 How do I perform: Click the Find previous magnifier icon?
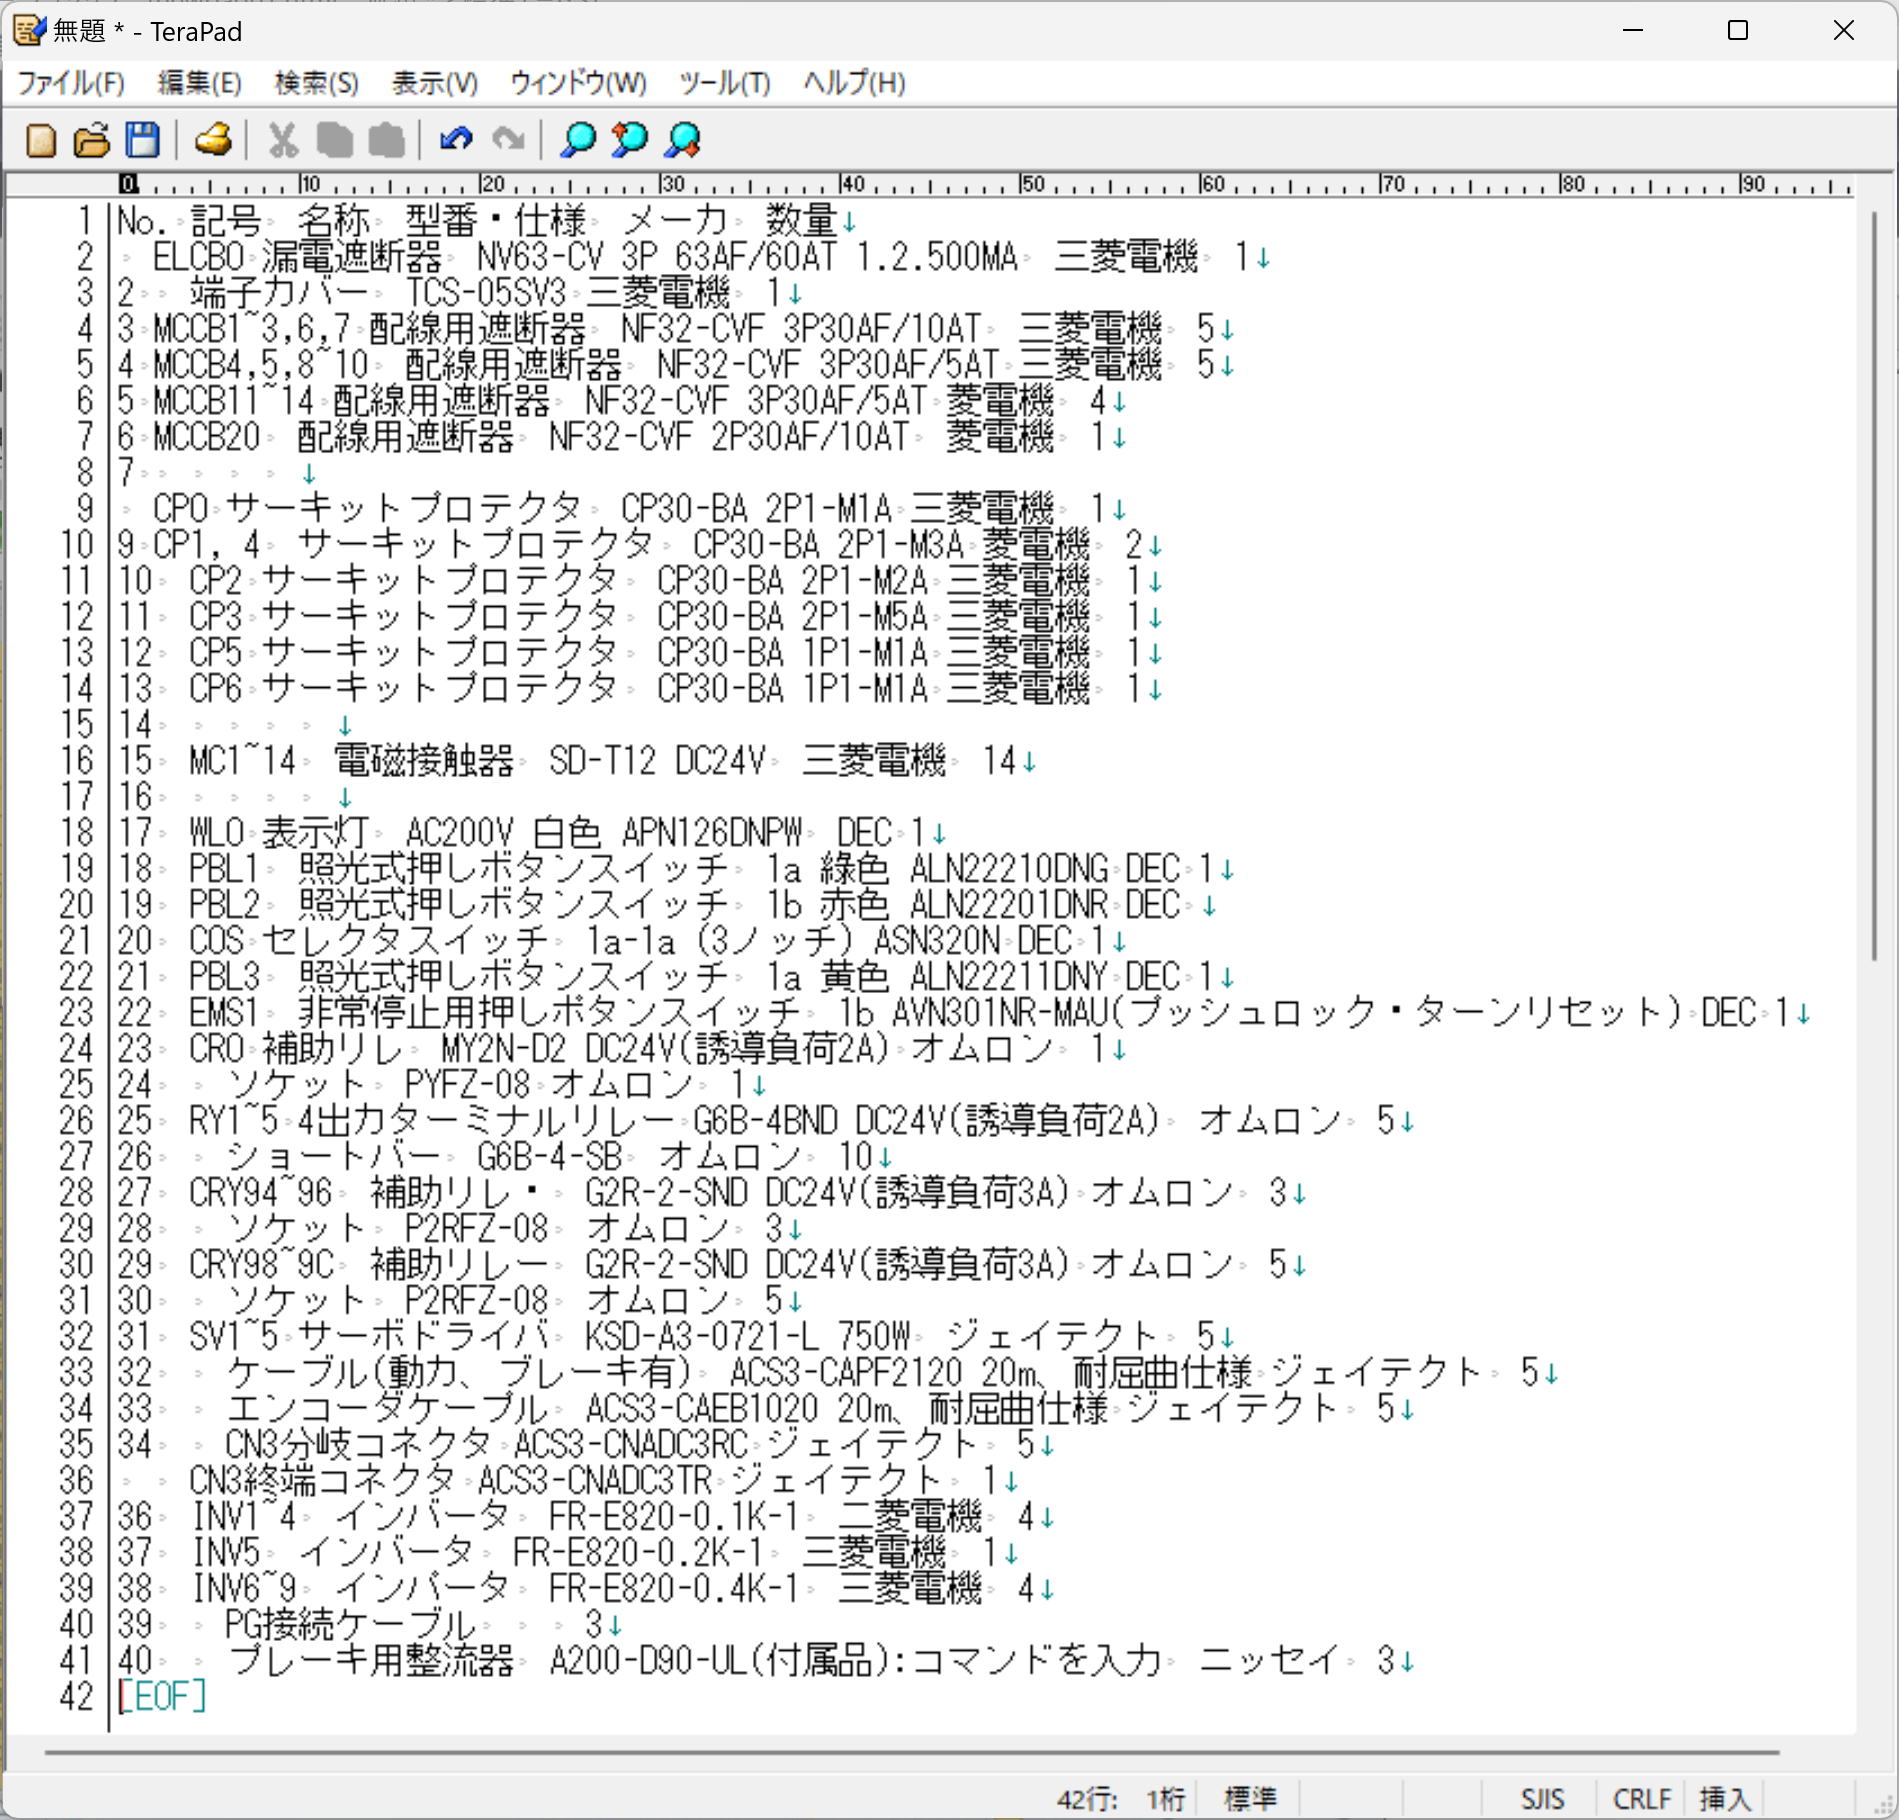coord(630,141)
